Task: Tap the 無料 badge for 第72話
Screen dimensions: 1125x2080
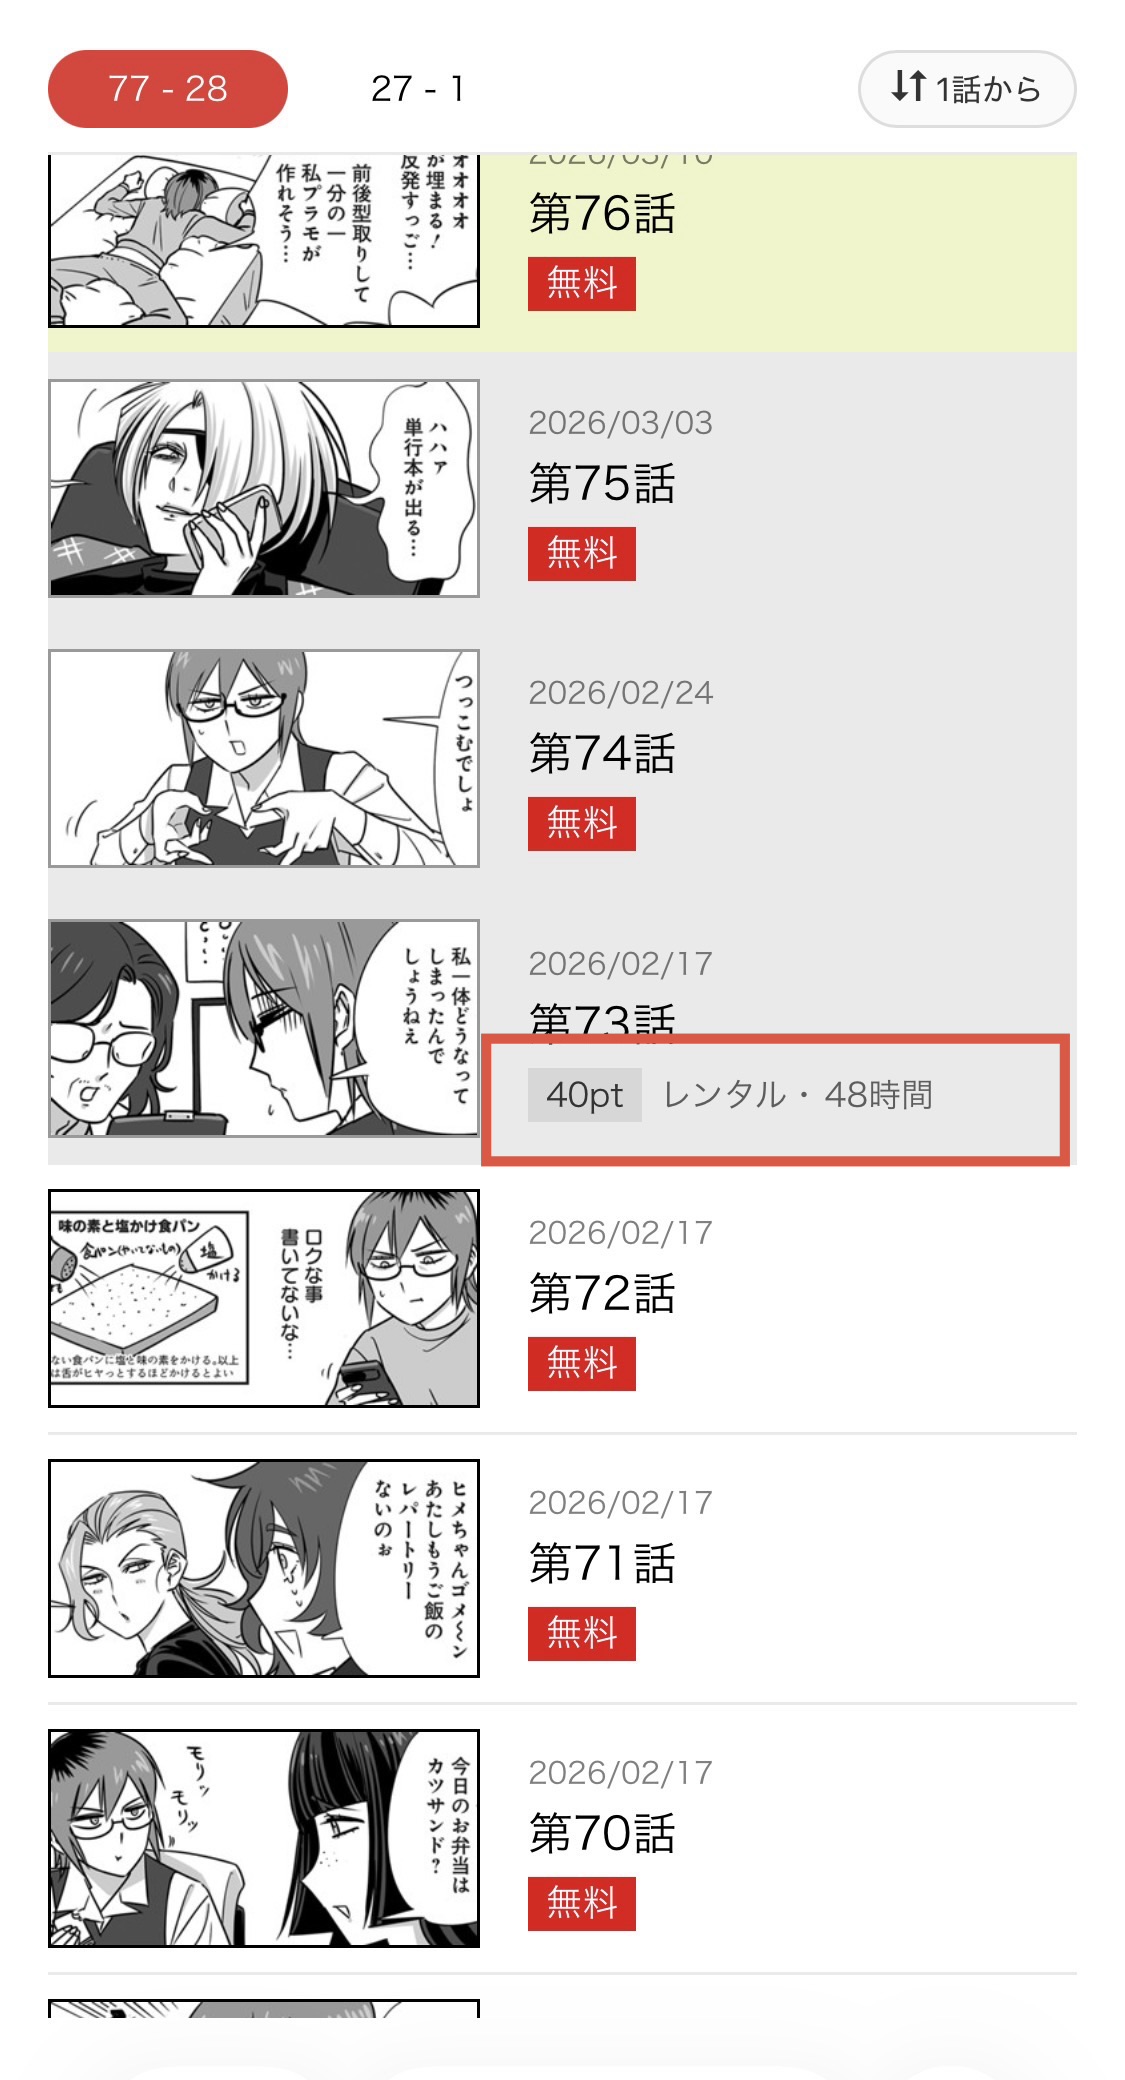Action: click(x=582, y=1363)
